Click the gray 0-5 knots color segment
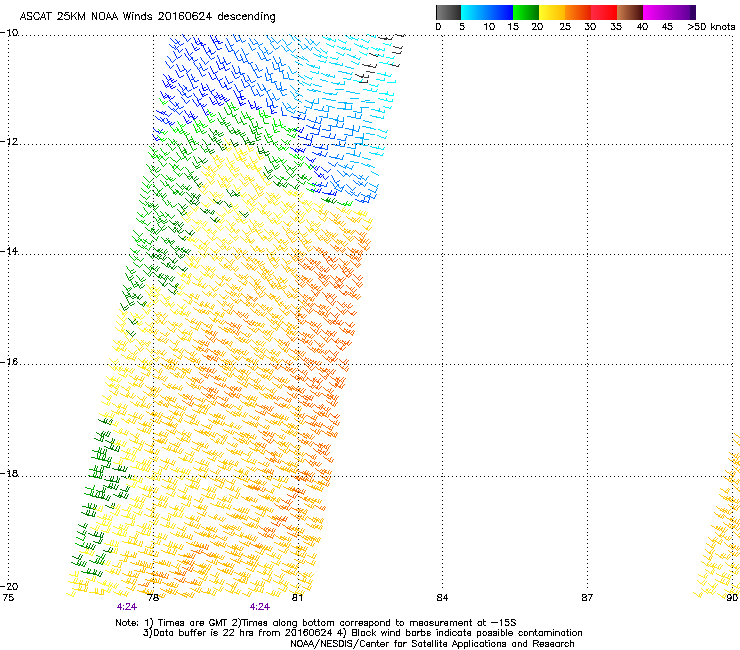Screen dimensions: 740x650 click(x=448, y=12)
